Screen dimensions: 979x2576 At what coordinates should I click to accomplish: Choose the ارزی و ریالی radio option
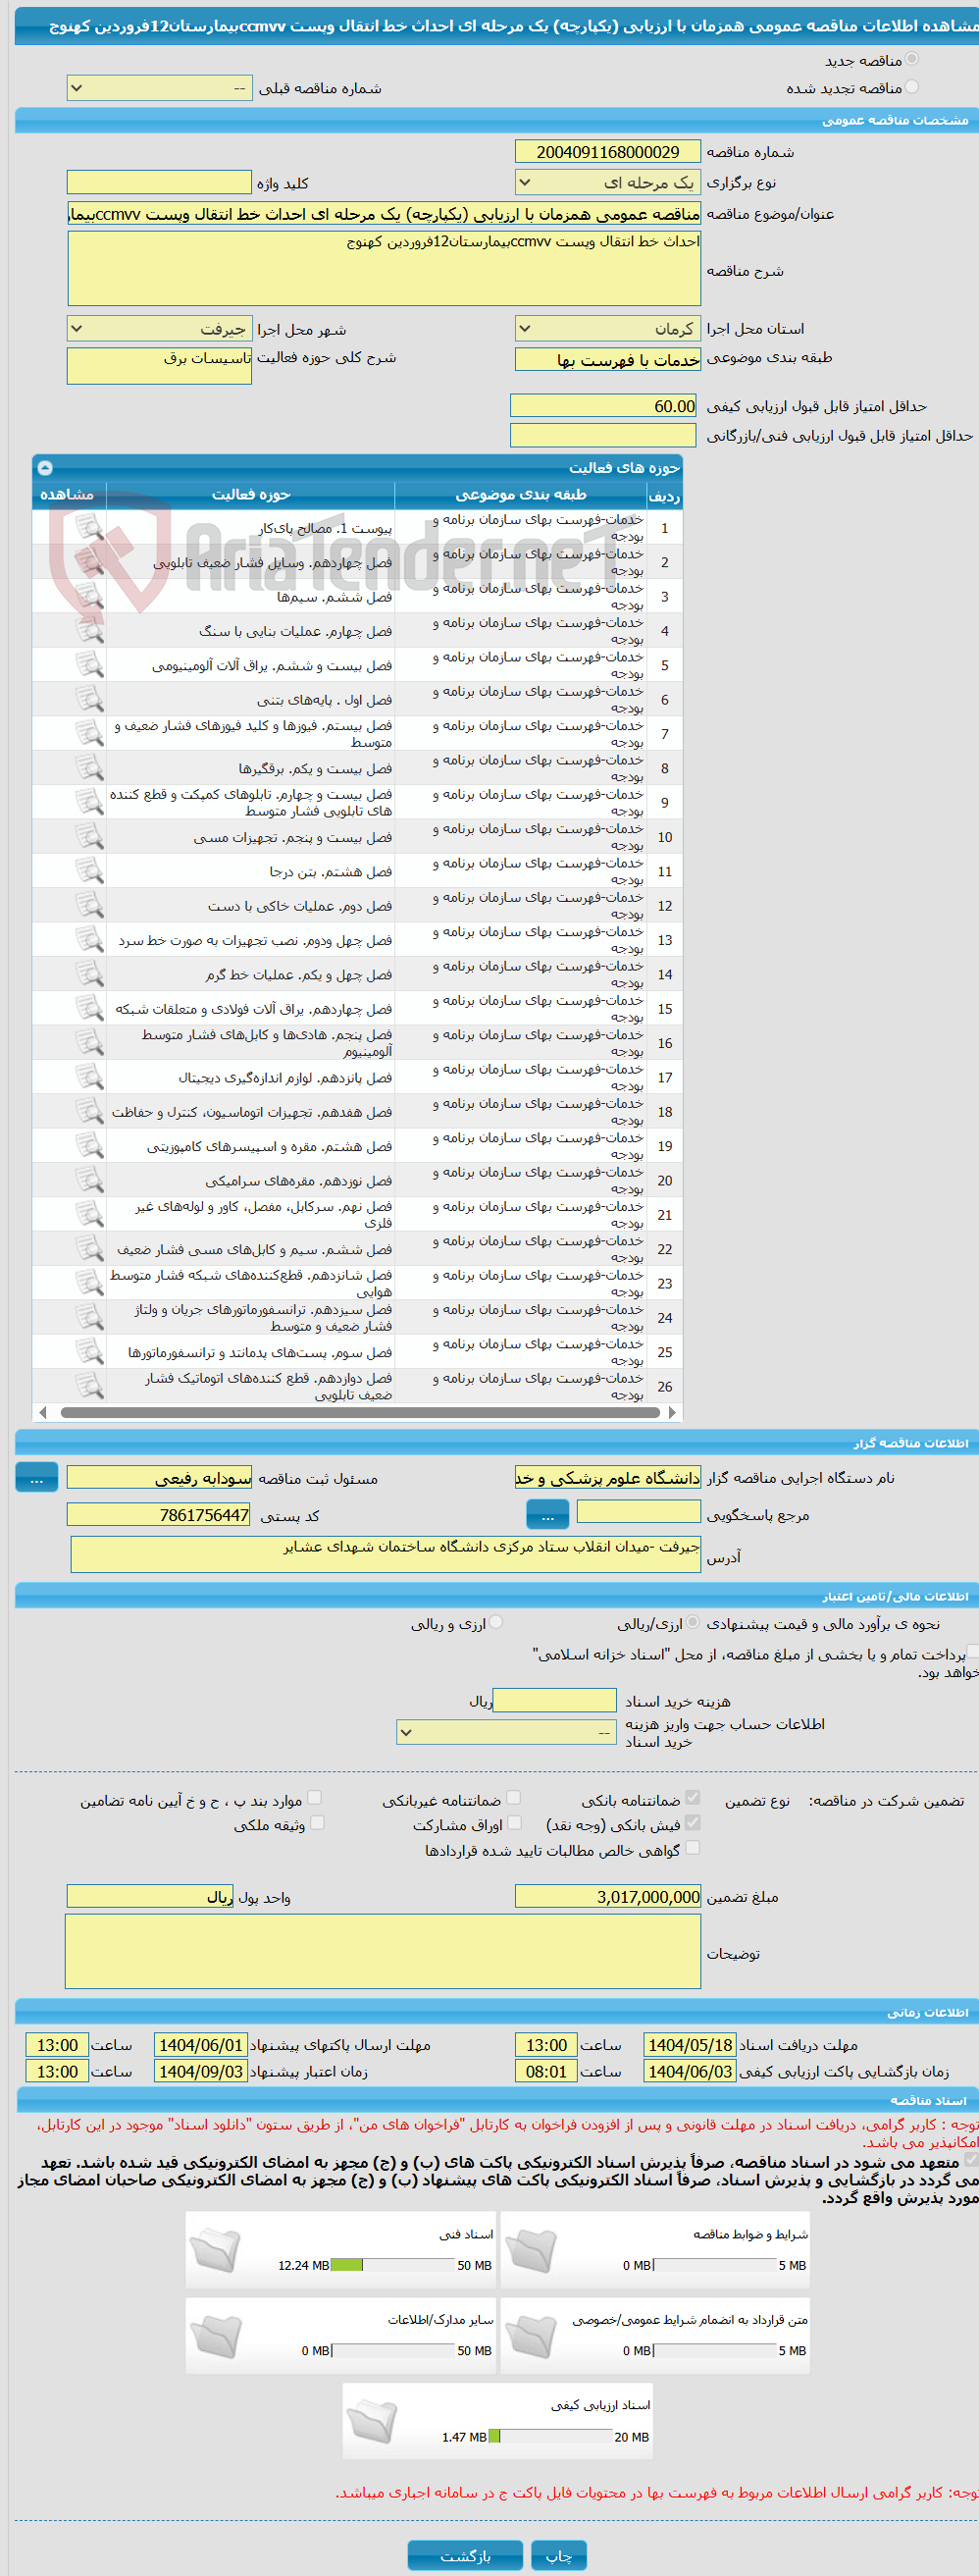point(496,1622)
